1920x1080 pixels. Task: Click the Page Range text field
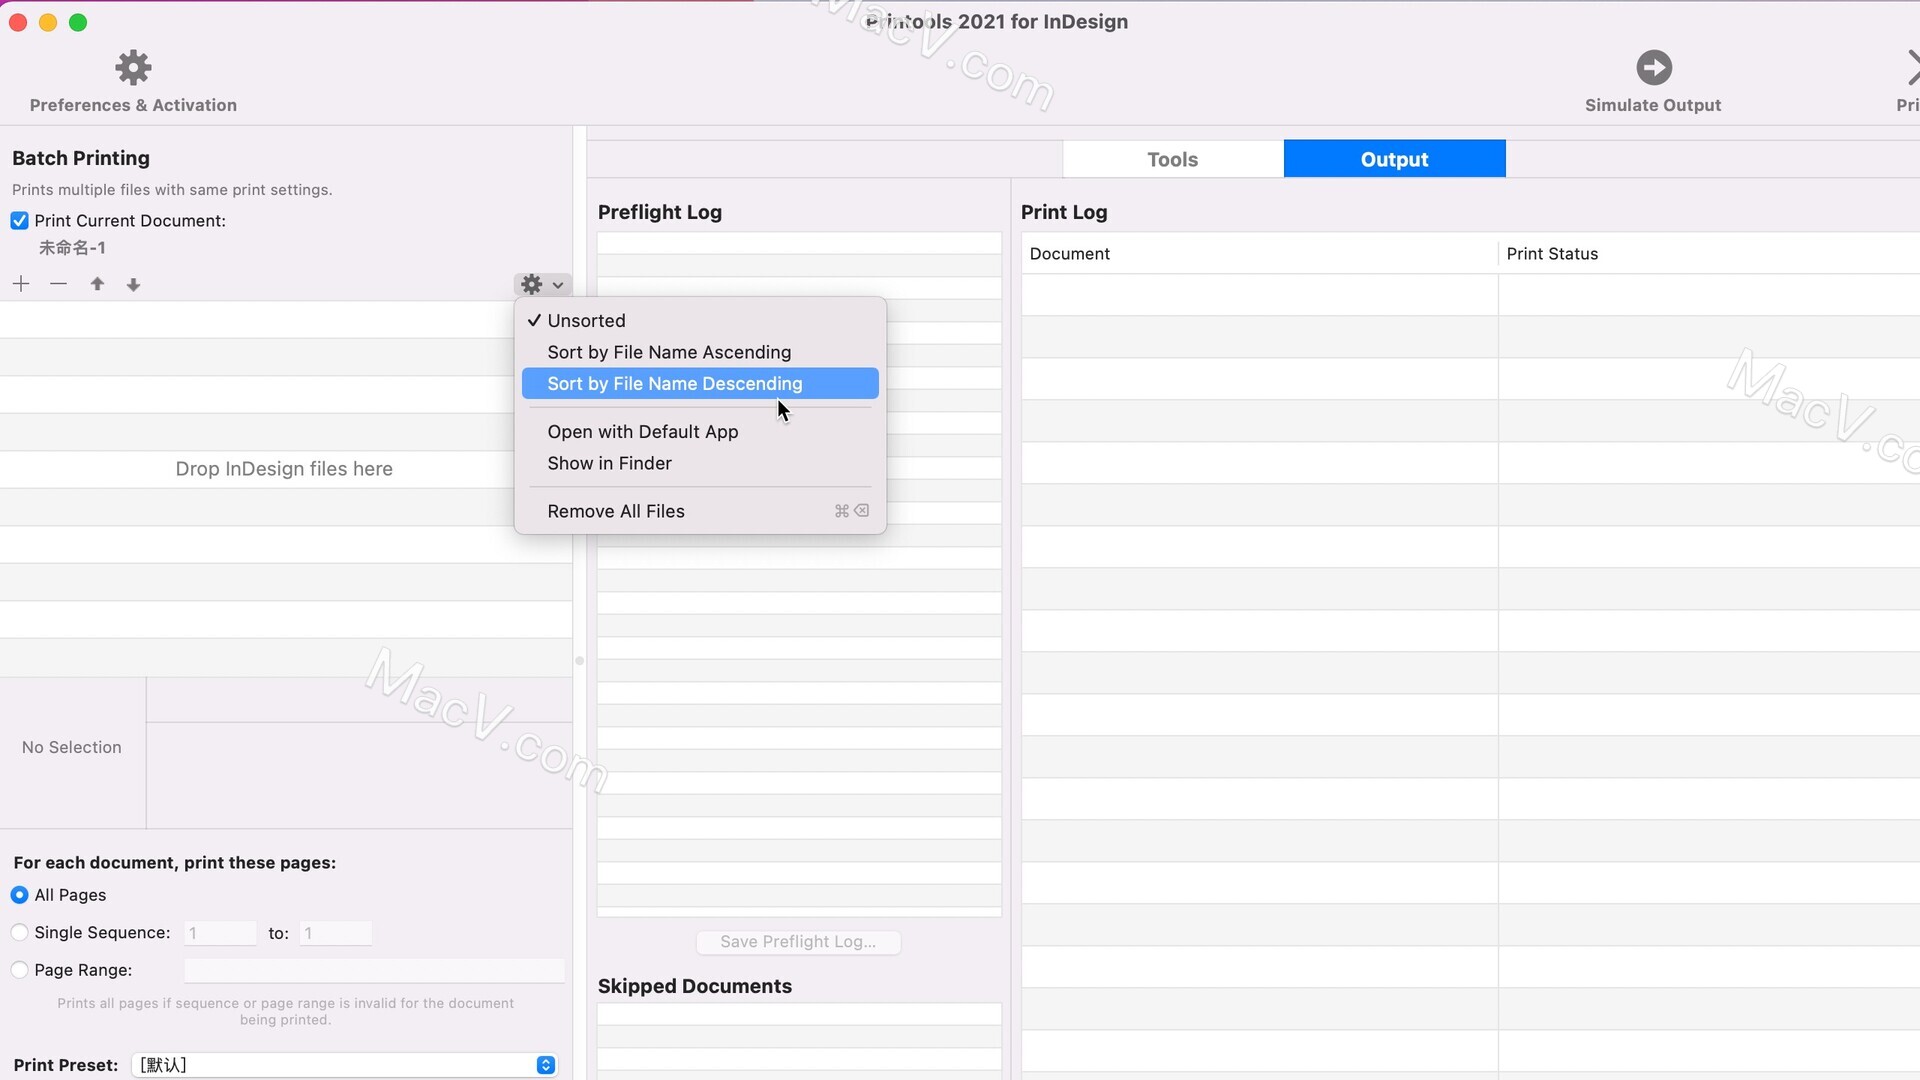(374, 970)
